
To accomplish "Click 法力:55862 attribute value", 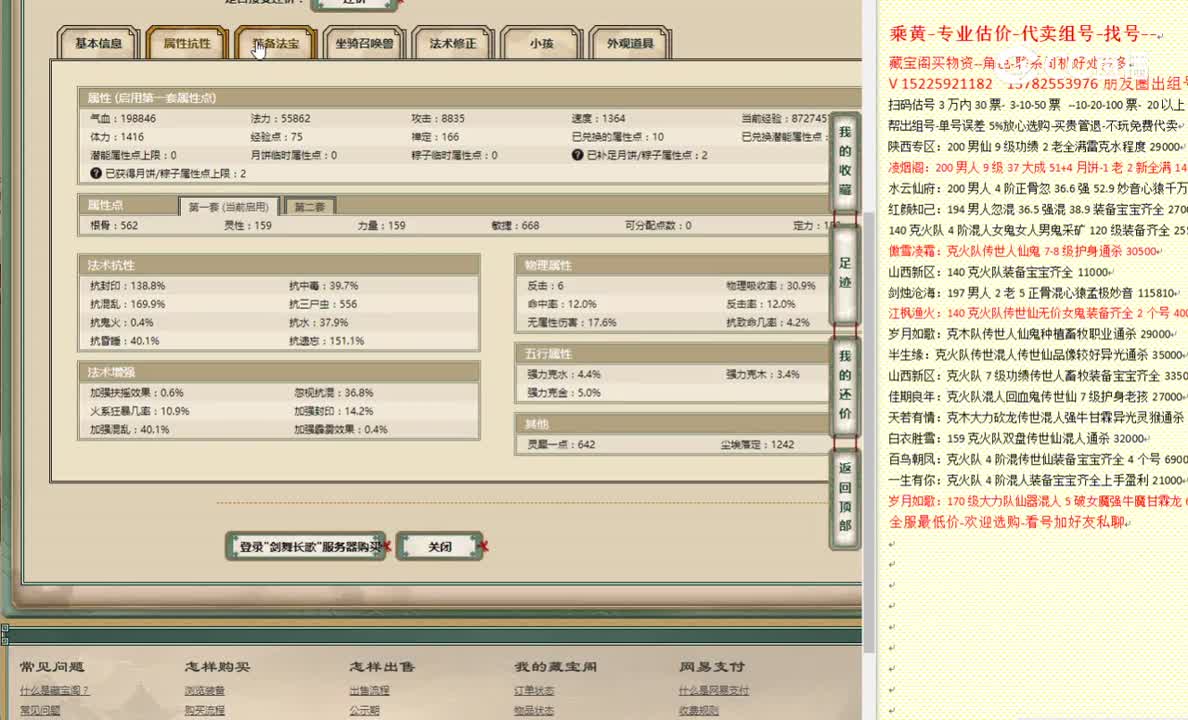I will (x=280, y=118).
